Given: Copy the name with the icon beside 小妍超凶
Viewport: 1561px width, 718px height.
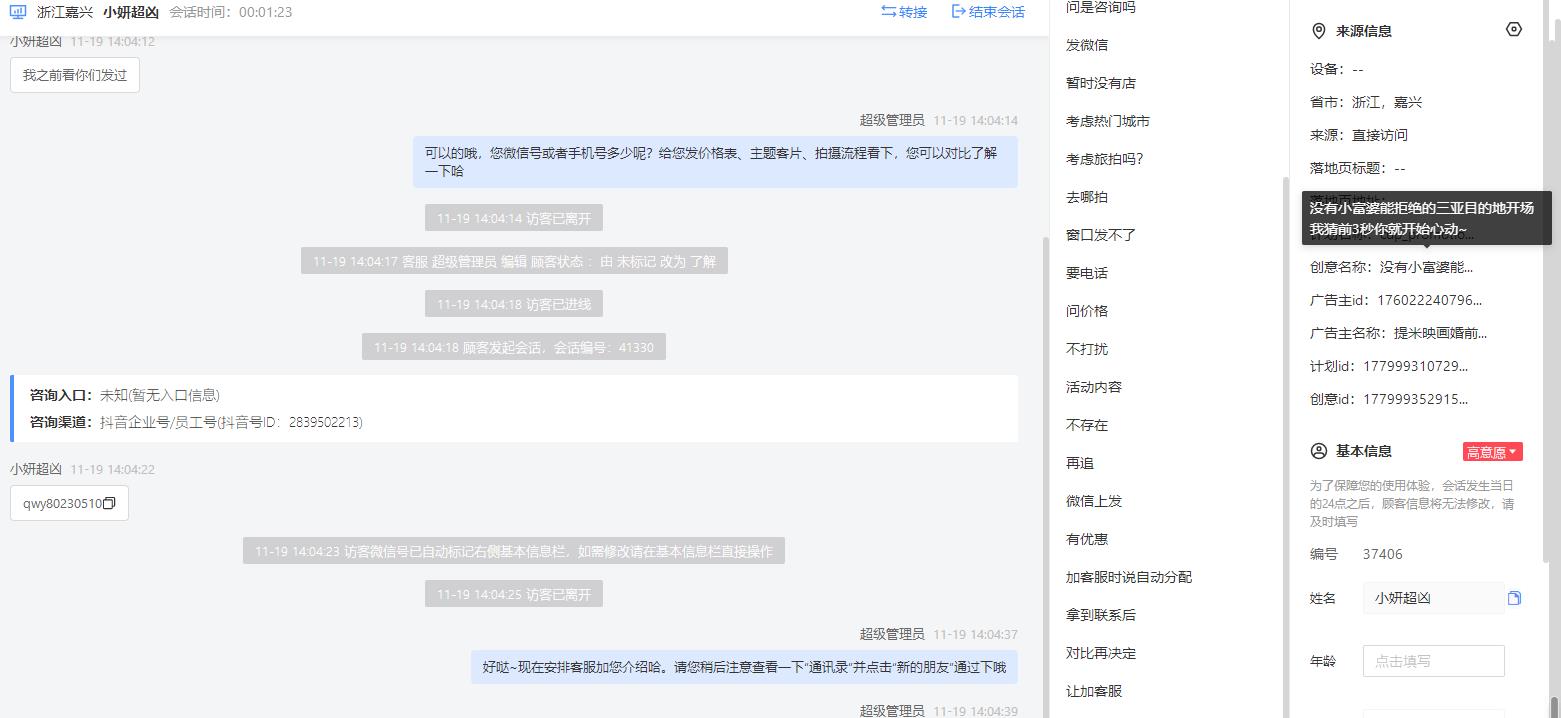Looking at the screenshot, I should pos(1514,598).
